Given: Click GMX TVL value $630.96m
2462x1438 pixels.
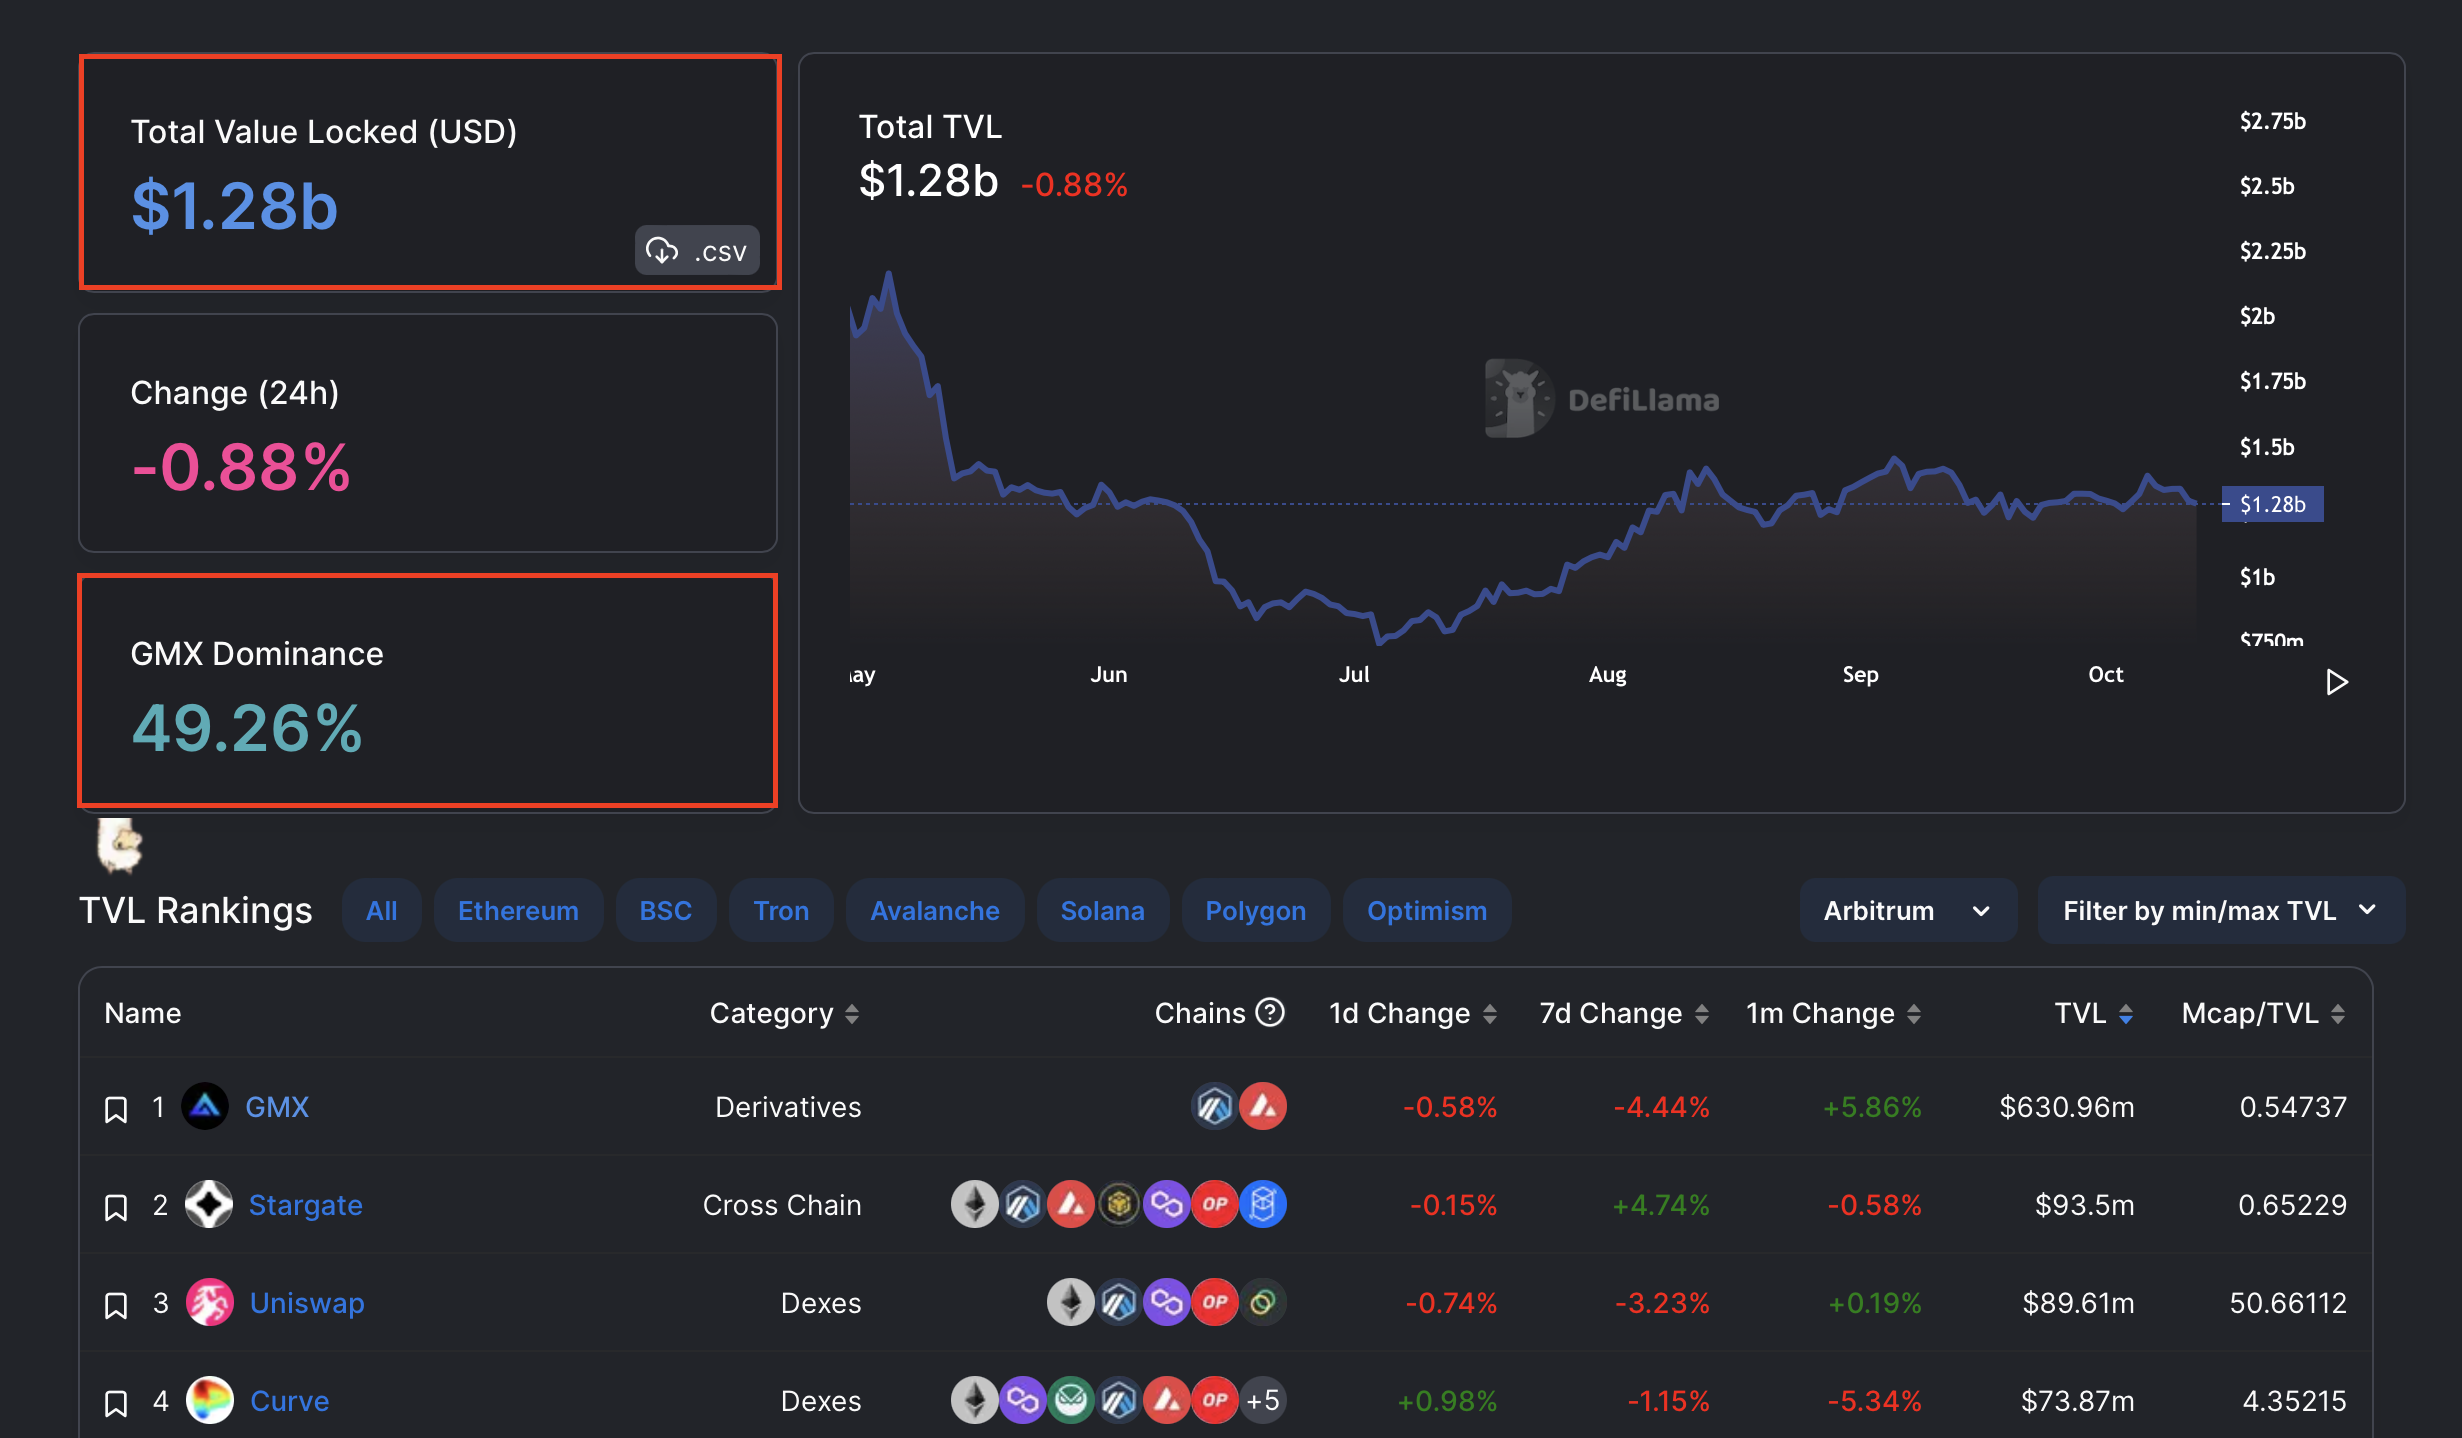Looking at the screenshot, I should (x=2067, y=1107).
